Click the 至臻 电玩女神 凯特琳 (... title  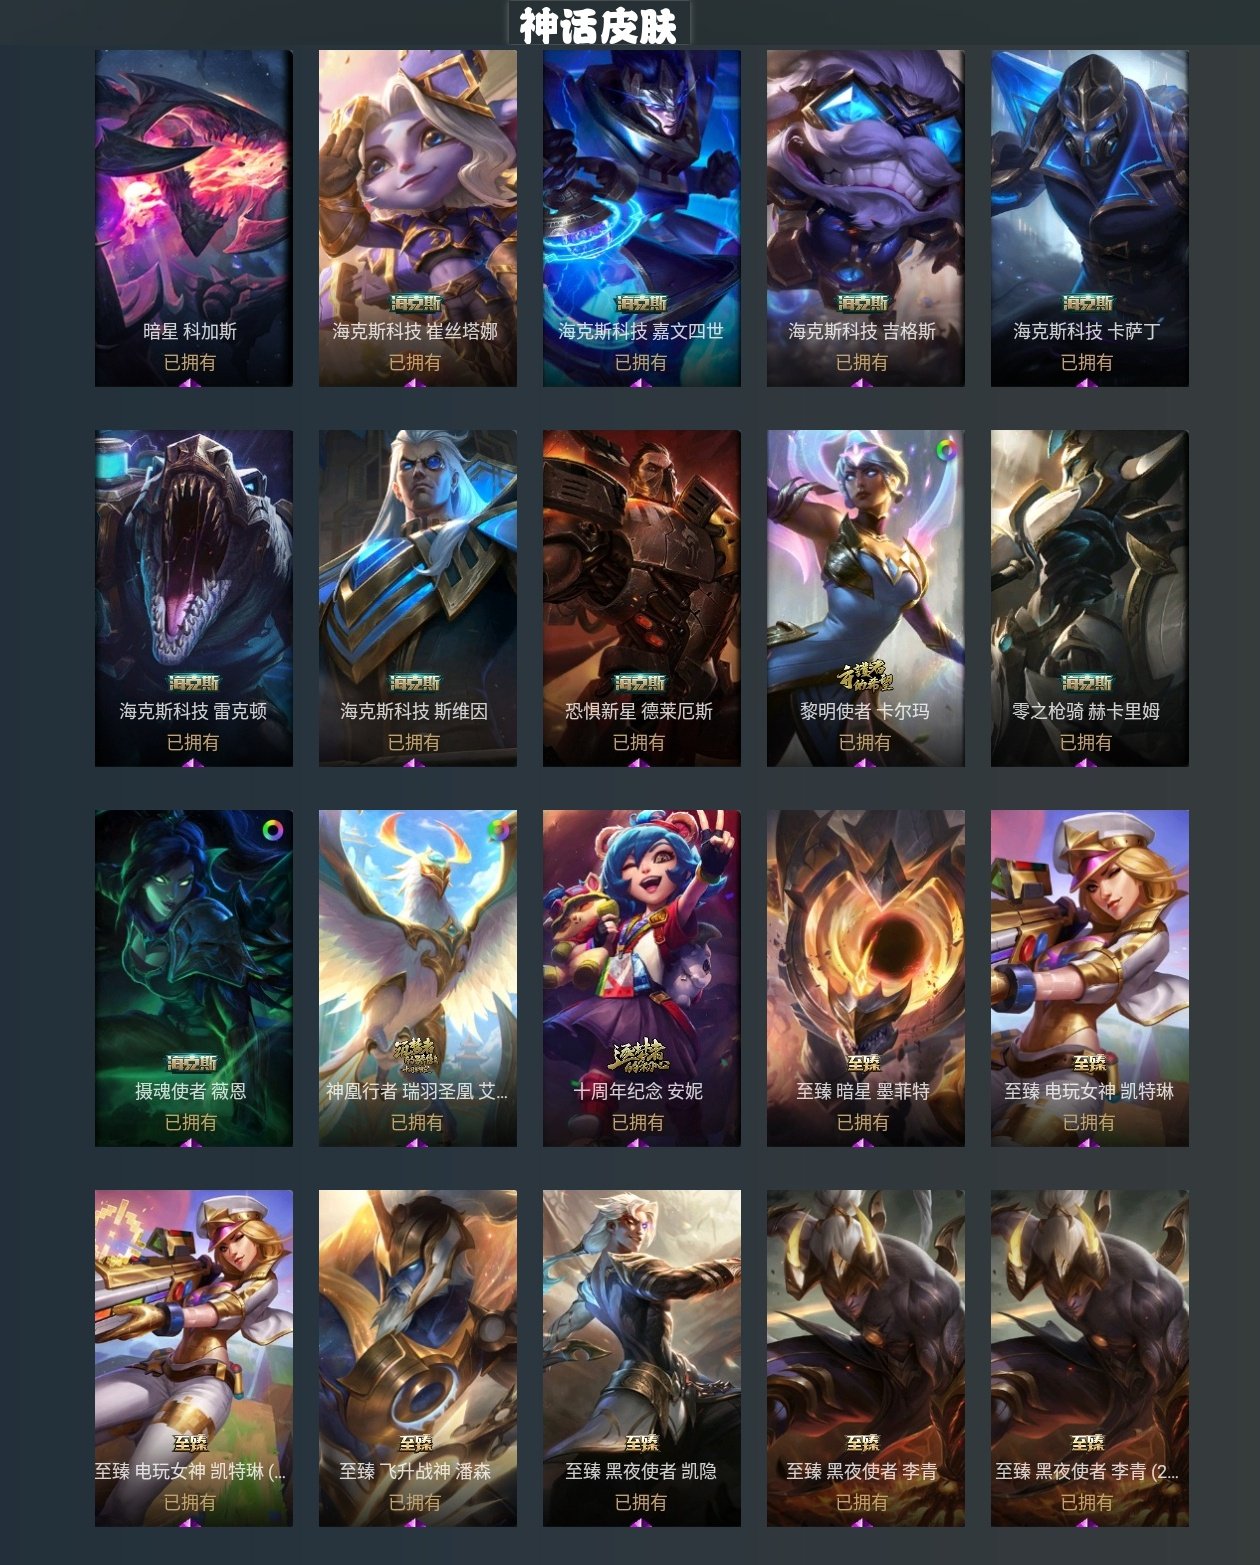pos(190,1471)
